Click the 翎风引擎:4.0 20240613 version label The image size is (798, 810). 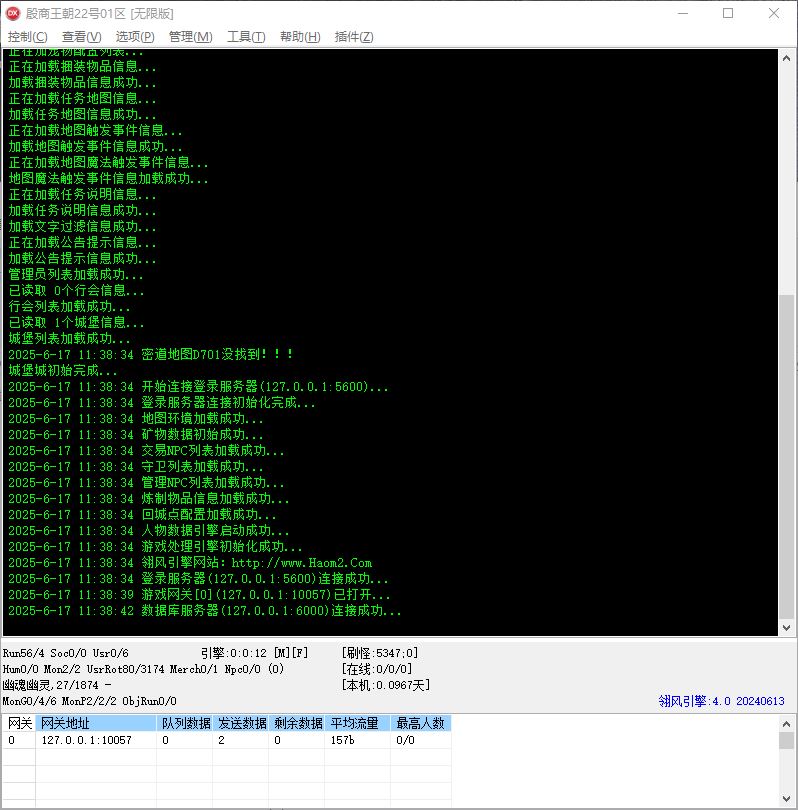[x=721, y=701]
